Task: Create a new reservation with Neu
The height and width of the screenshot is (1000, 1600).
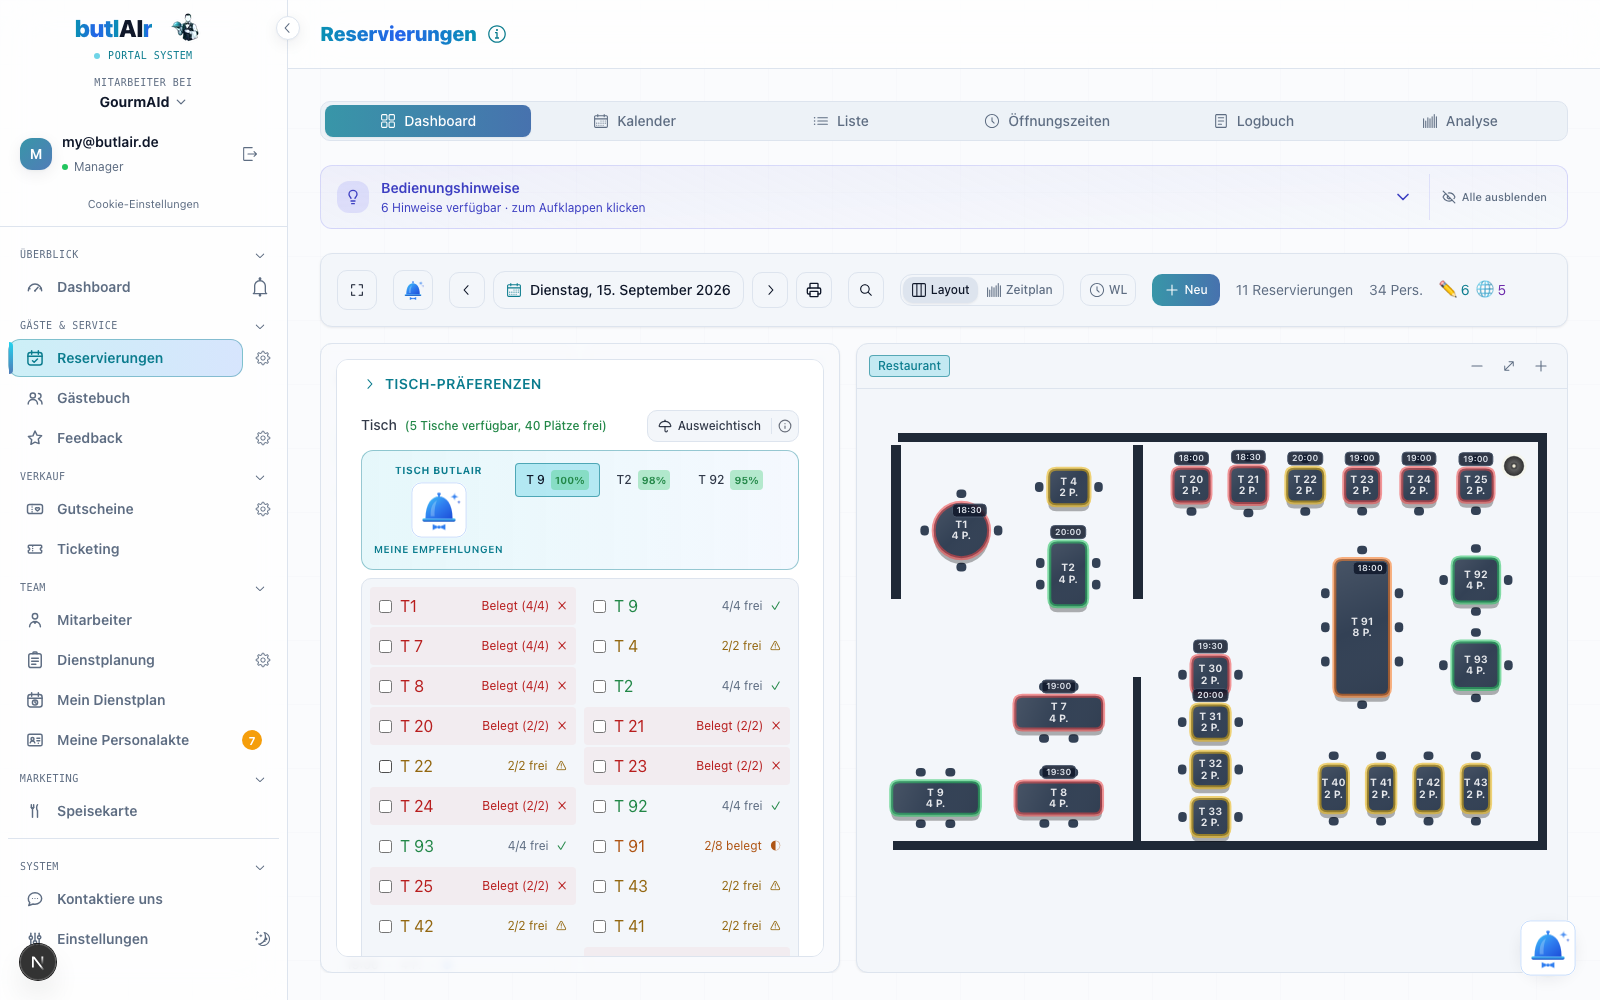Action: [x=1186, y=290]
